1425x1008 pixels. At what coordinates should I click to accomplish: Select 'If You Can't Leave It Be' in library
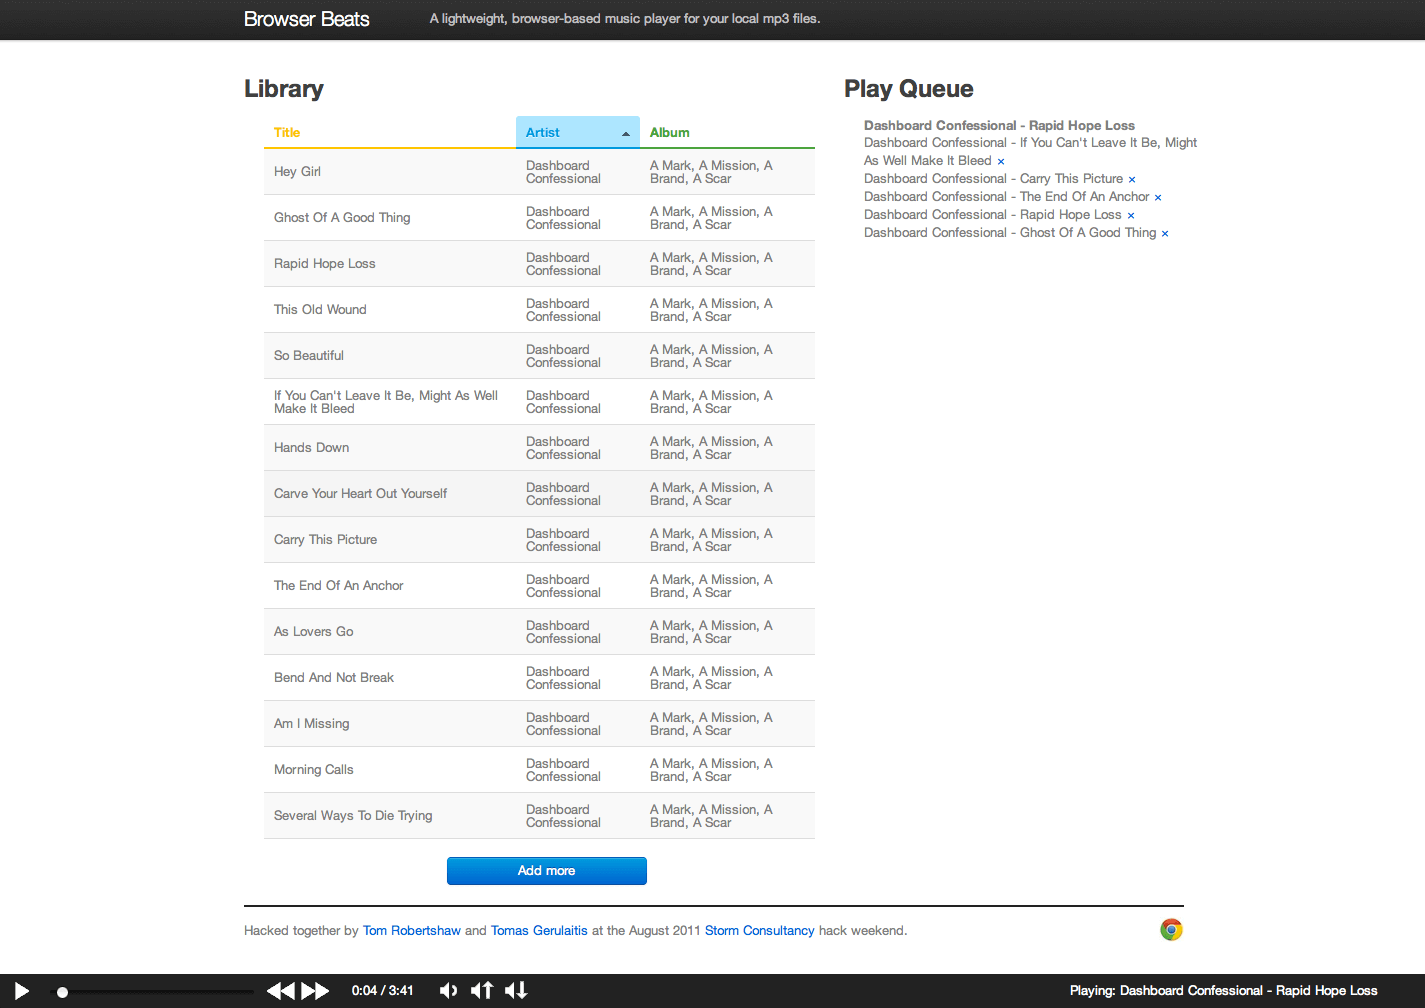coord(386,402)
